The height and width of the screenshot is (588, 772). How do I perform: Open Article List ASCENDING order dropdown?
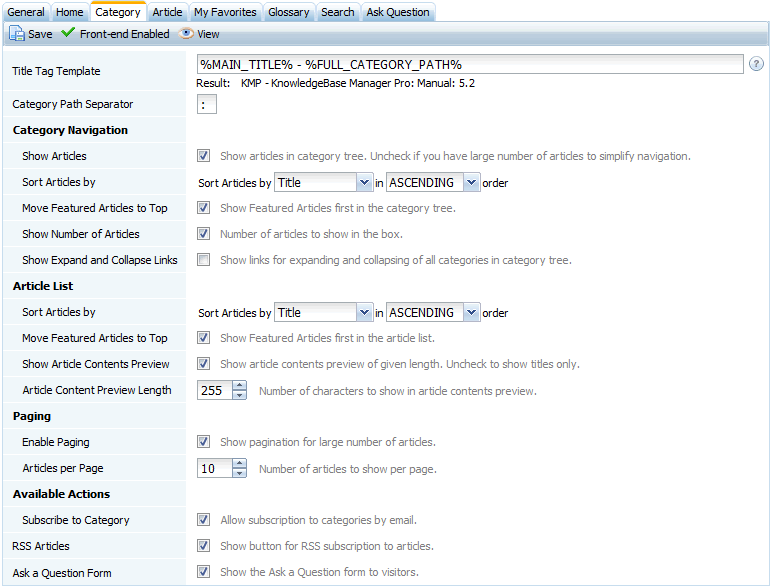point(471,313)
